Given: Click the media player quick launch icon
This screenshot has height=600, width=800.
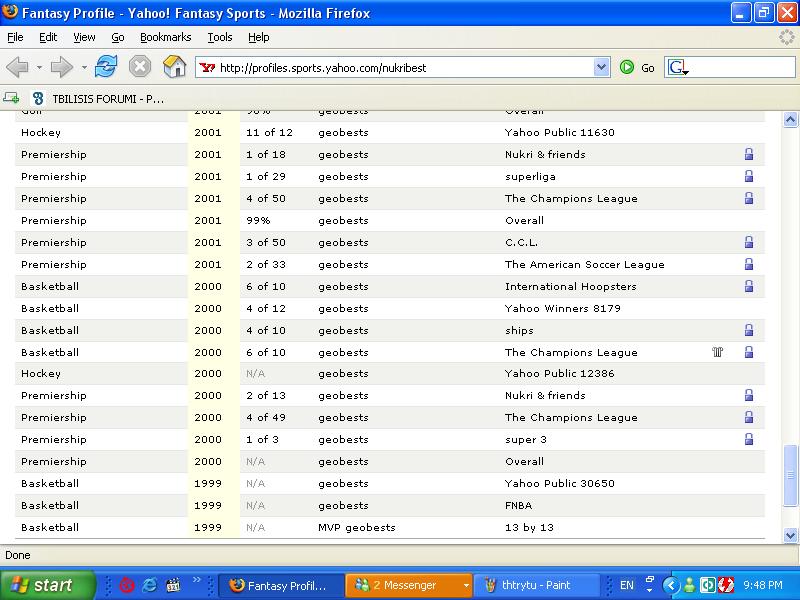Looking at the screenshot, I should (x=173, y=585).
